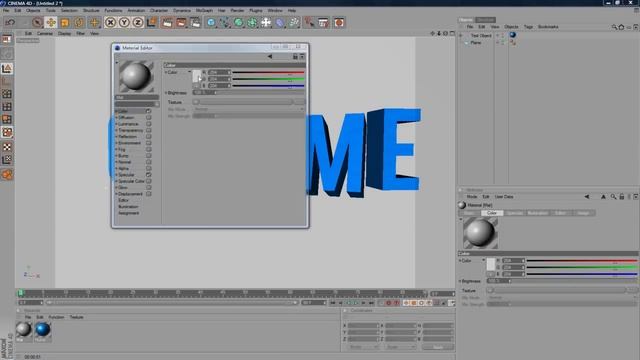The image size is (640, 360).
Task: Toggle the Luminance channel checkbox
Action: 149,124
